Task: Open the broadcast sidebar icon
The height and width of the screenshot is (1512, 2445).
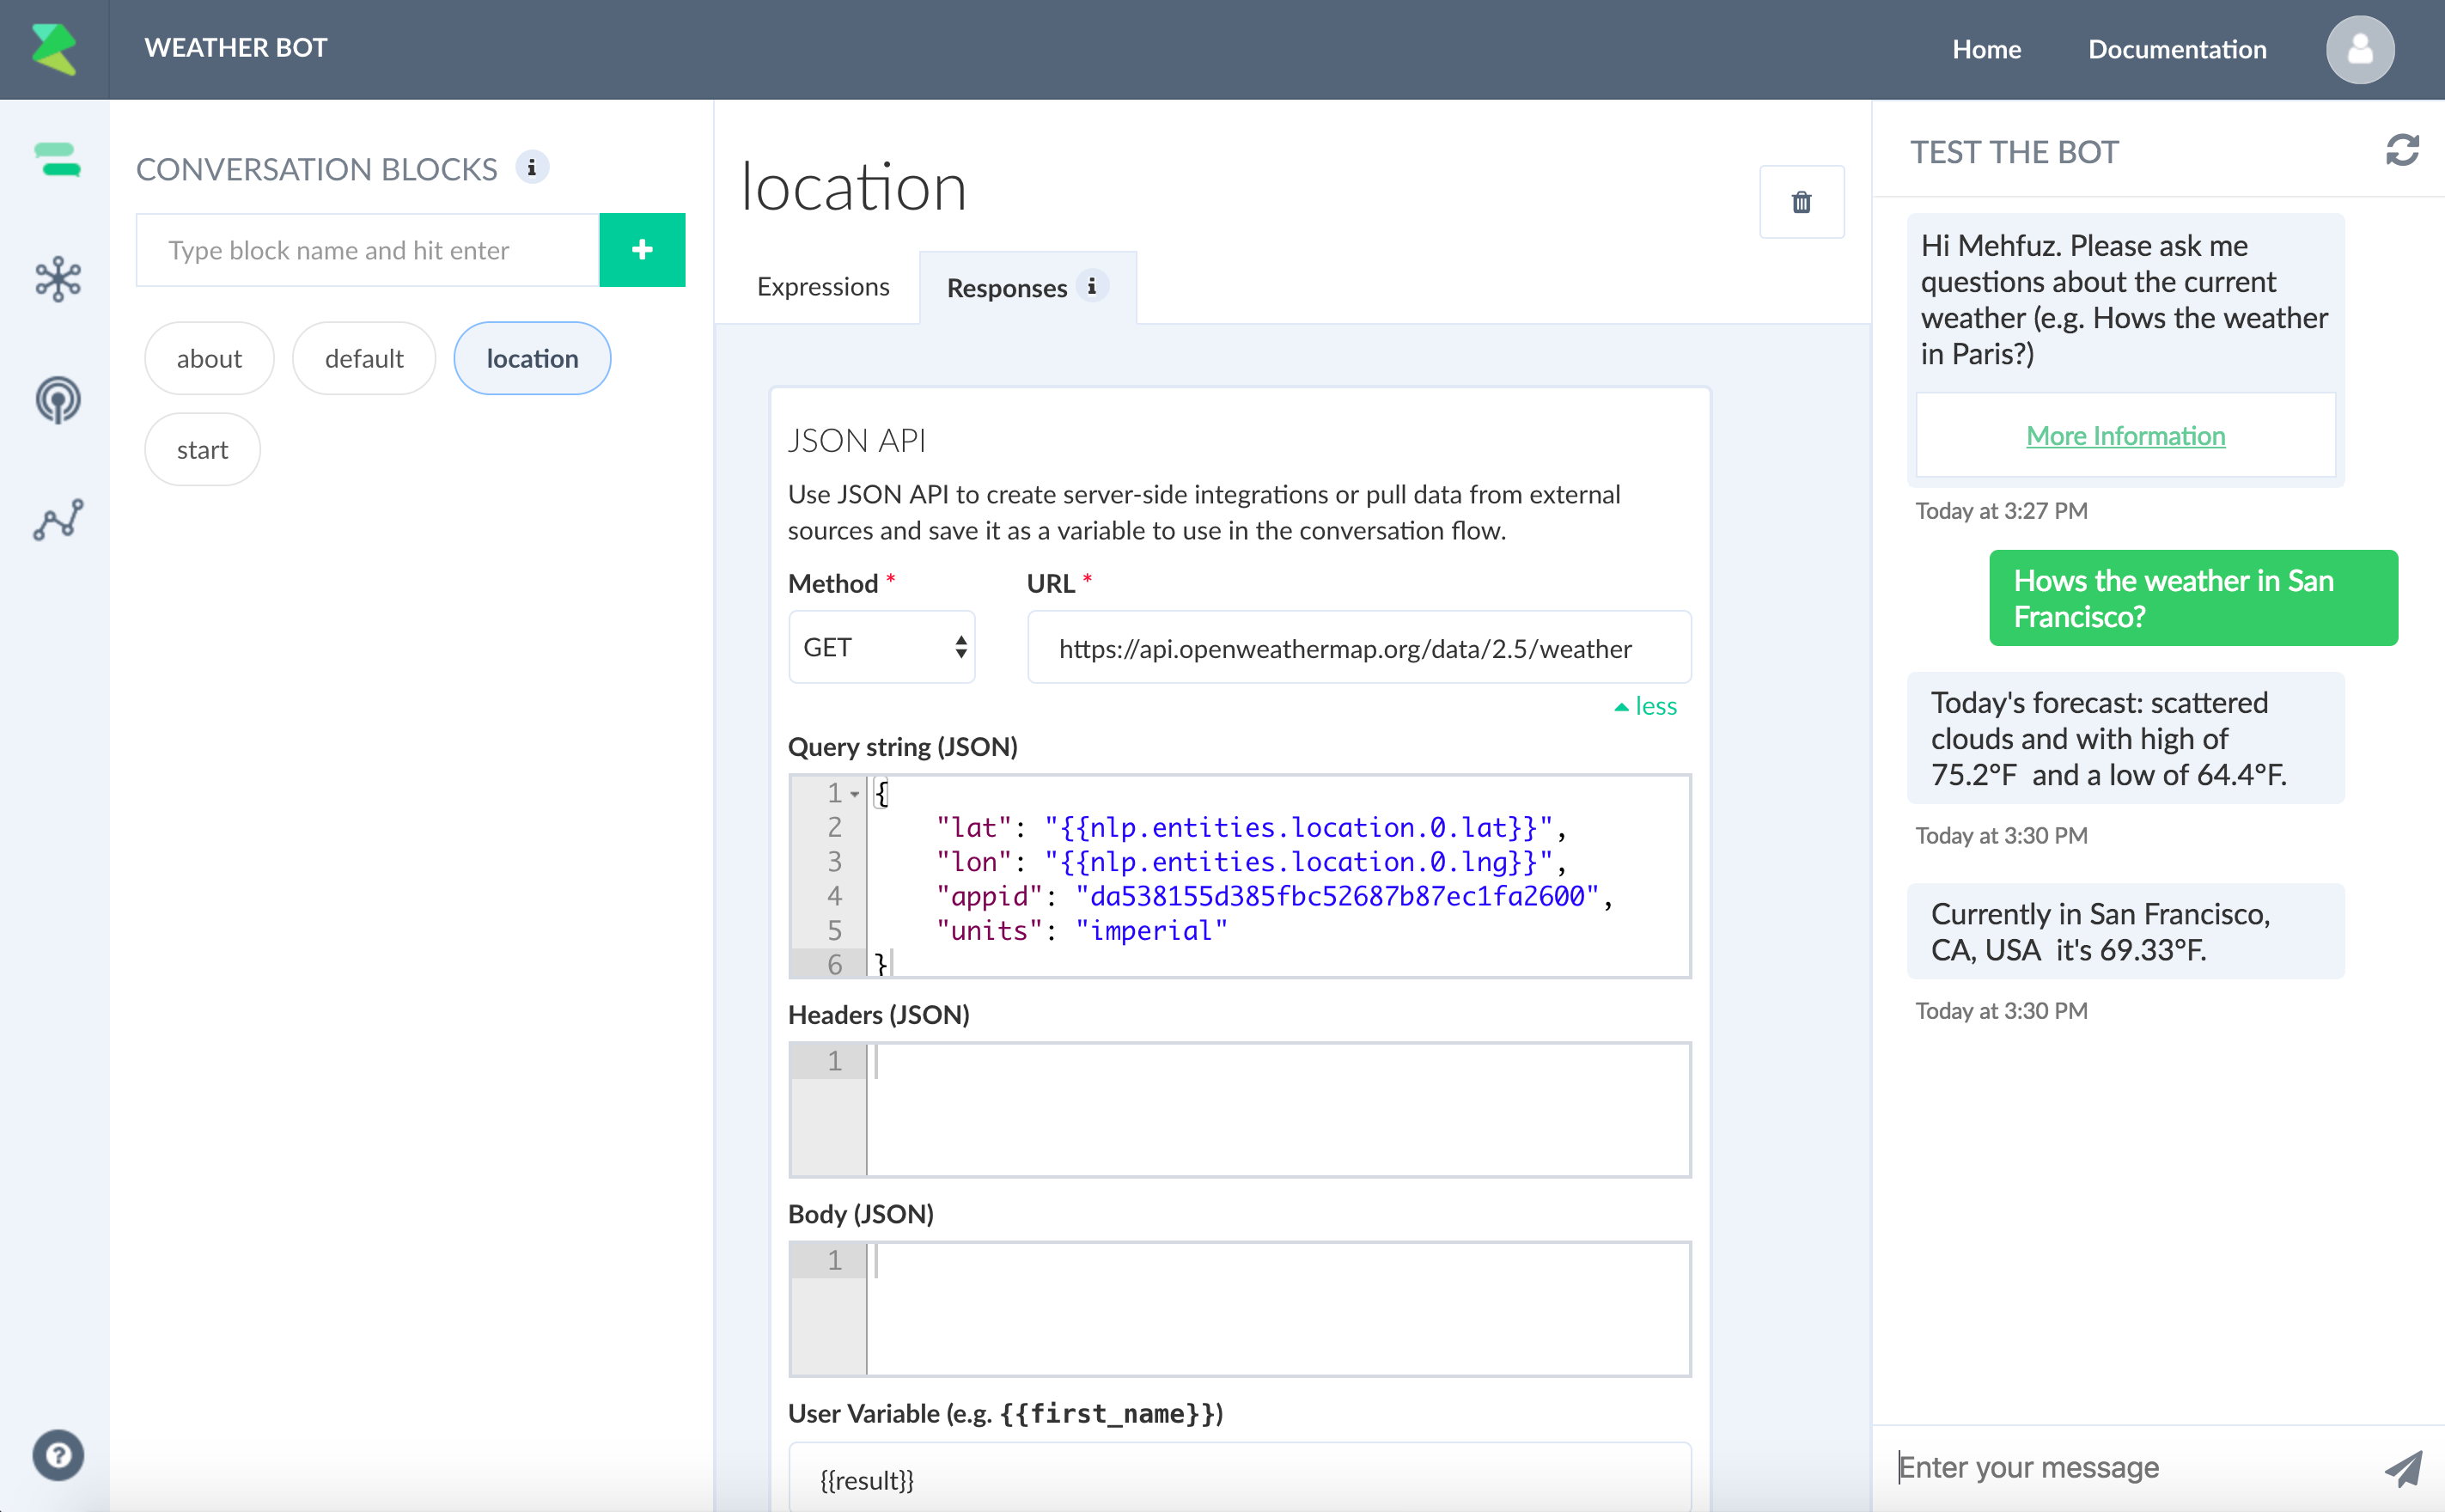Action: pos(57,400)
